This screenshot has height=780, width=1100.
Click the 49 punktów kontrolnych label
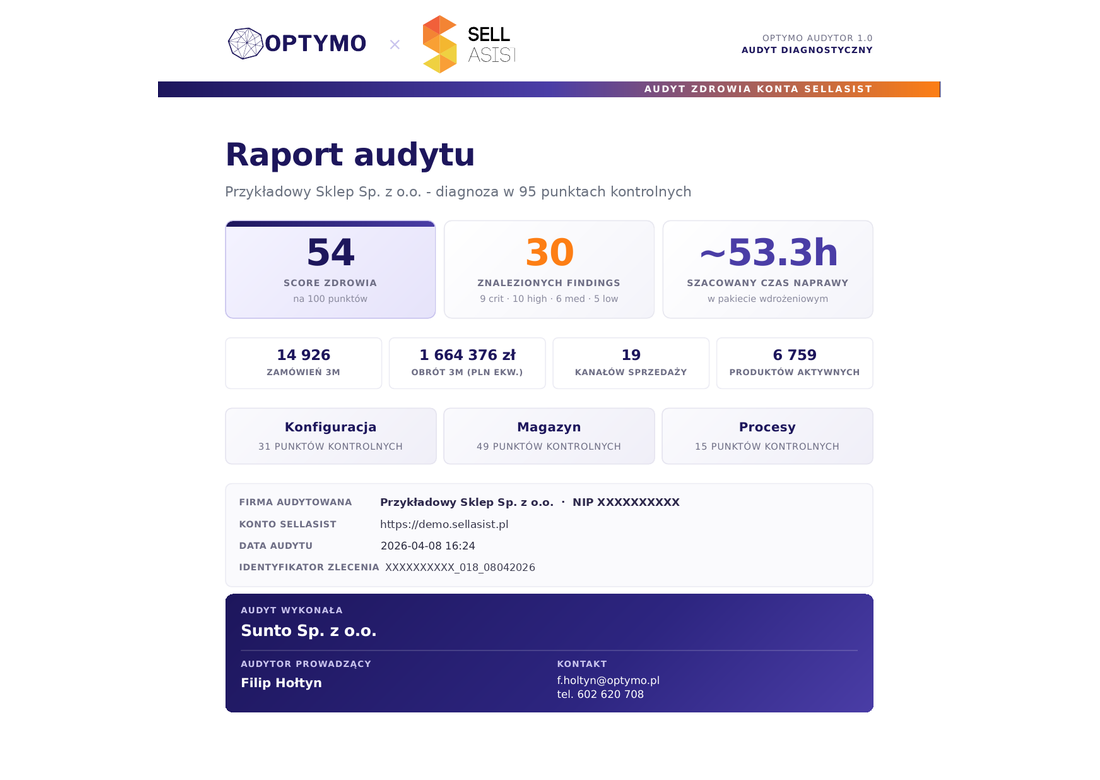[549, 446]
